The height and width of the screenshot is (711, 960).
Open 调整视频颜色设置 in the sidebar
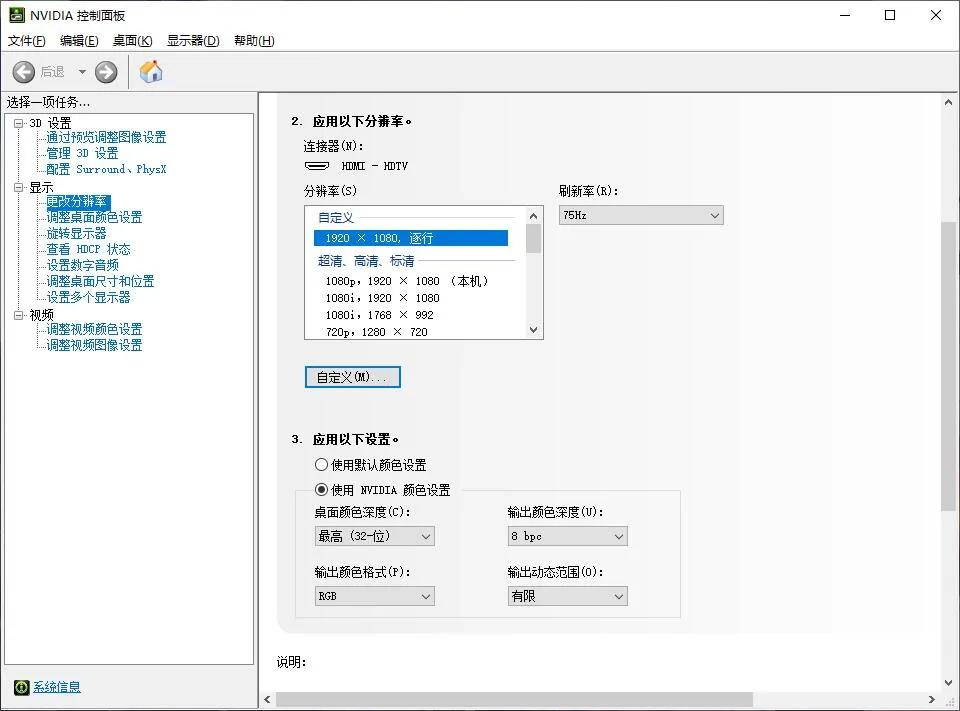click(94, 329)
